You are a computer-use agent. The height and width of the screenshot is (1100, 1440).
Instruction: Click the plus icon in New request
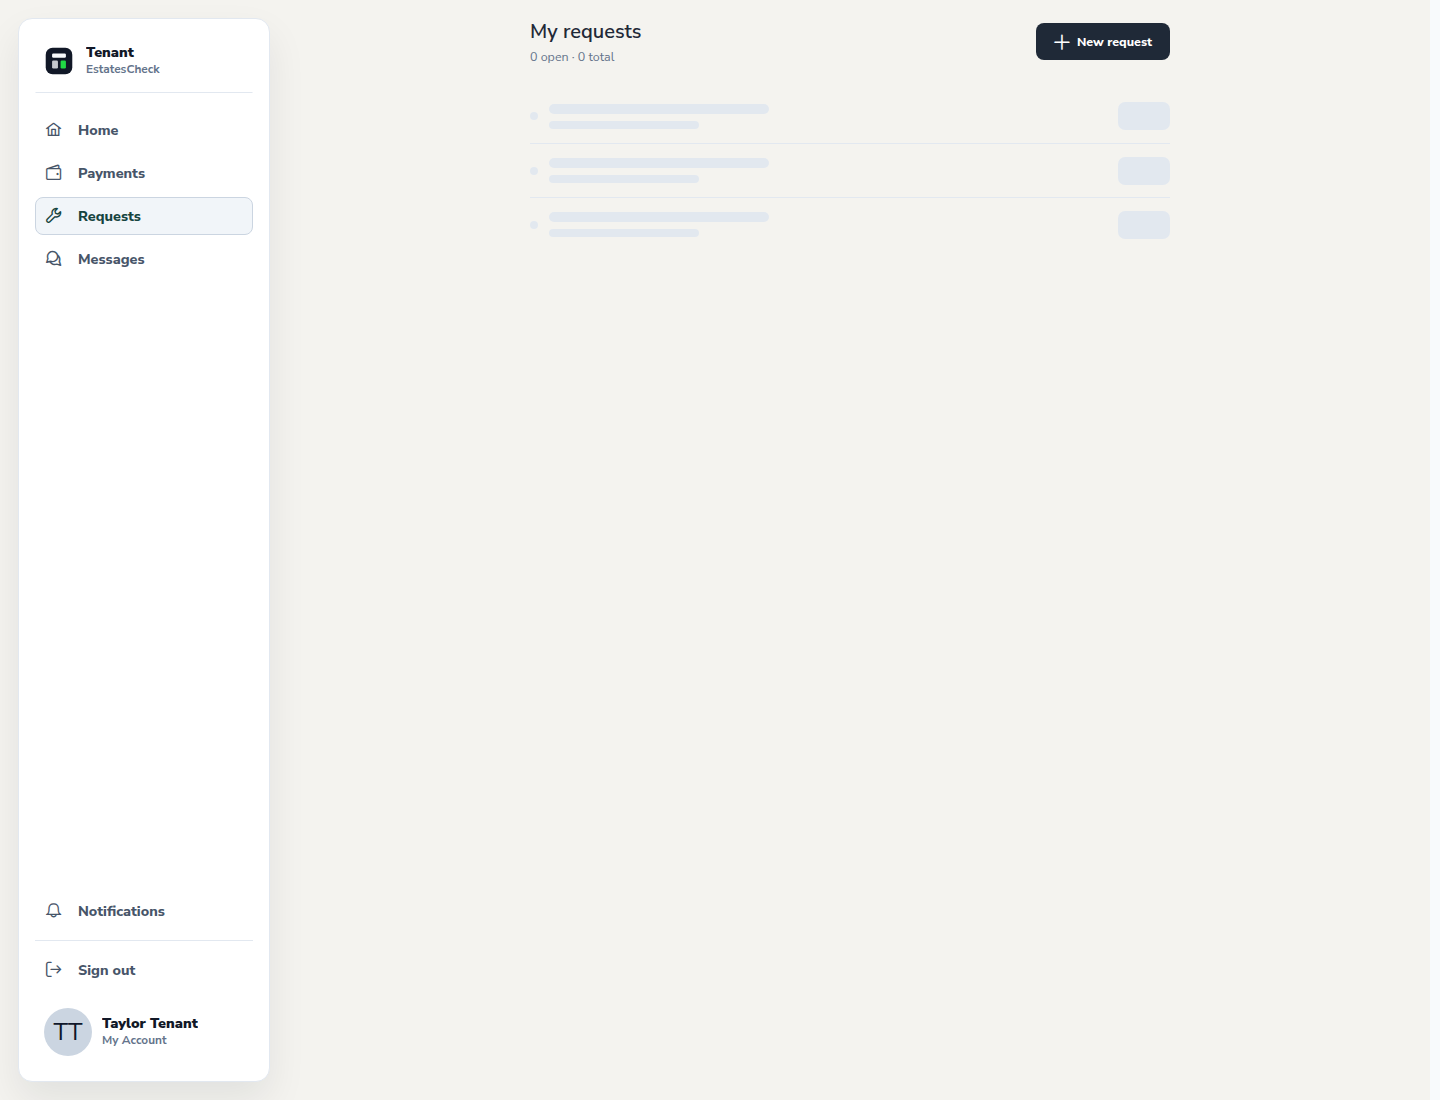[1062, 42]
